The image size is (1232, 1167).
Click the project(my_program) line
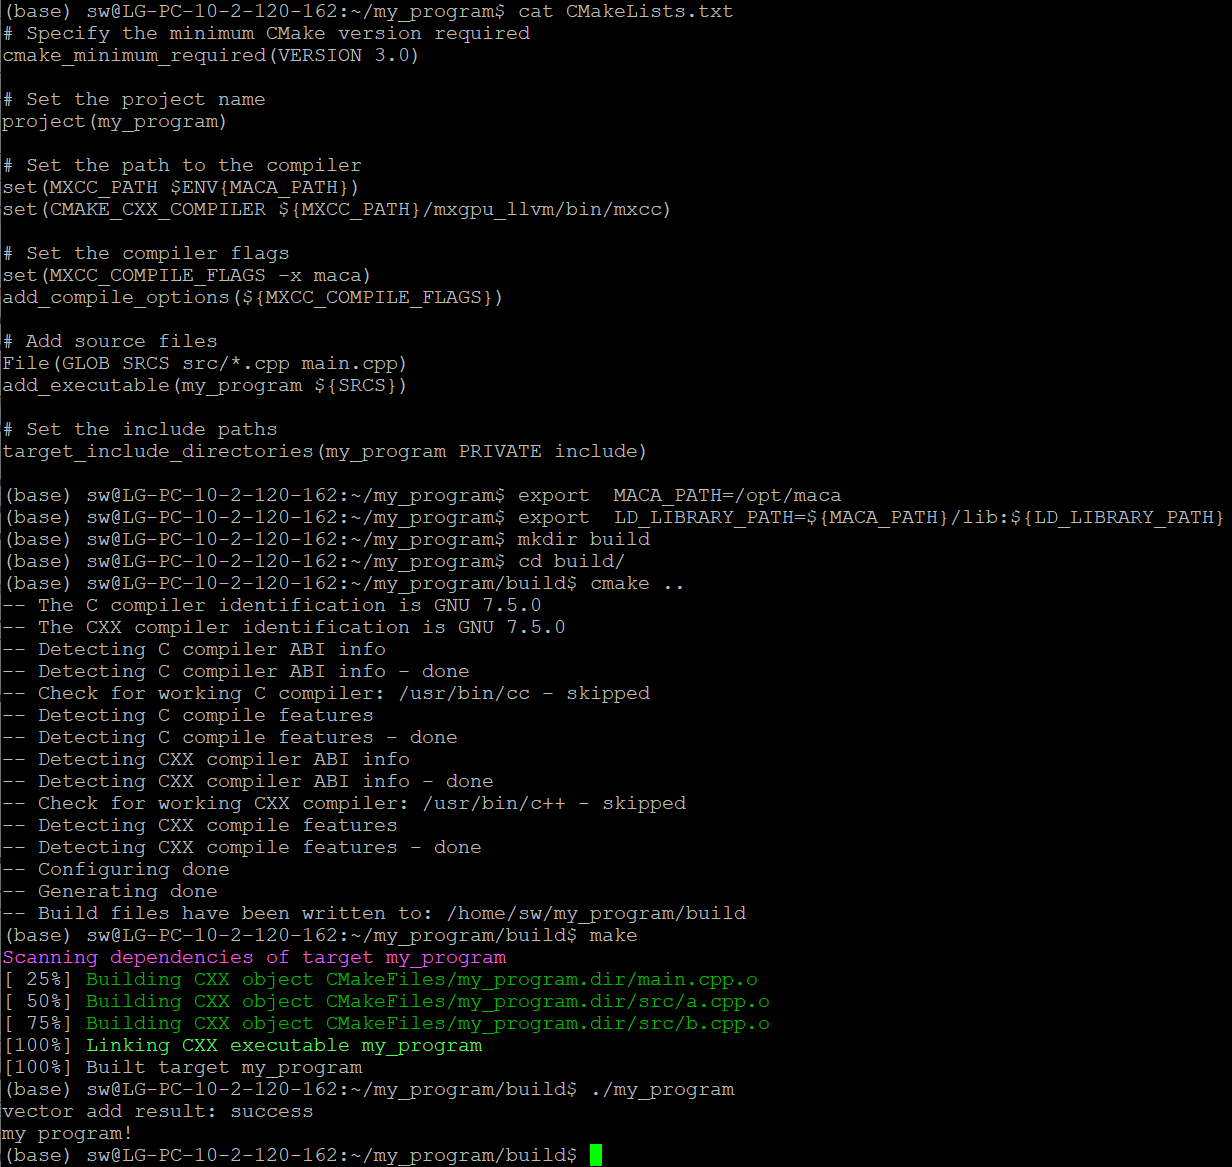tap(114, 121)
